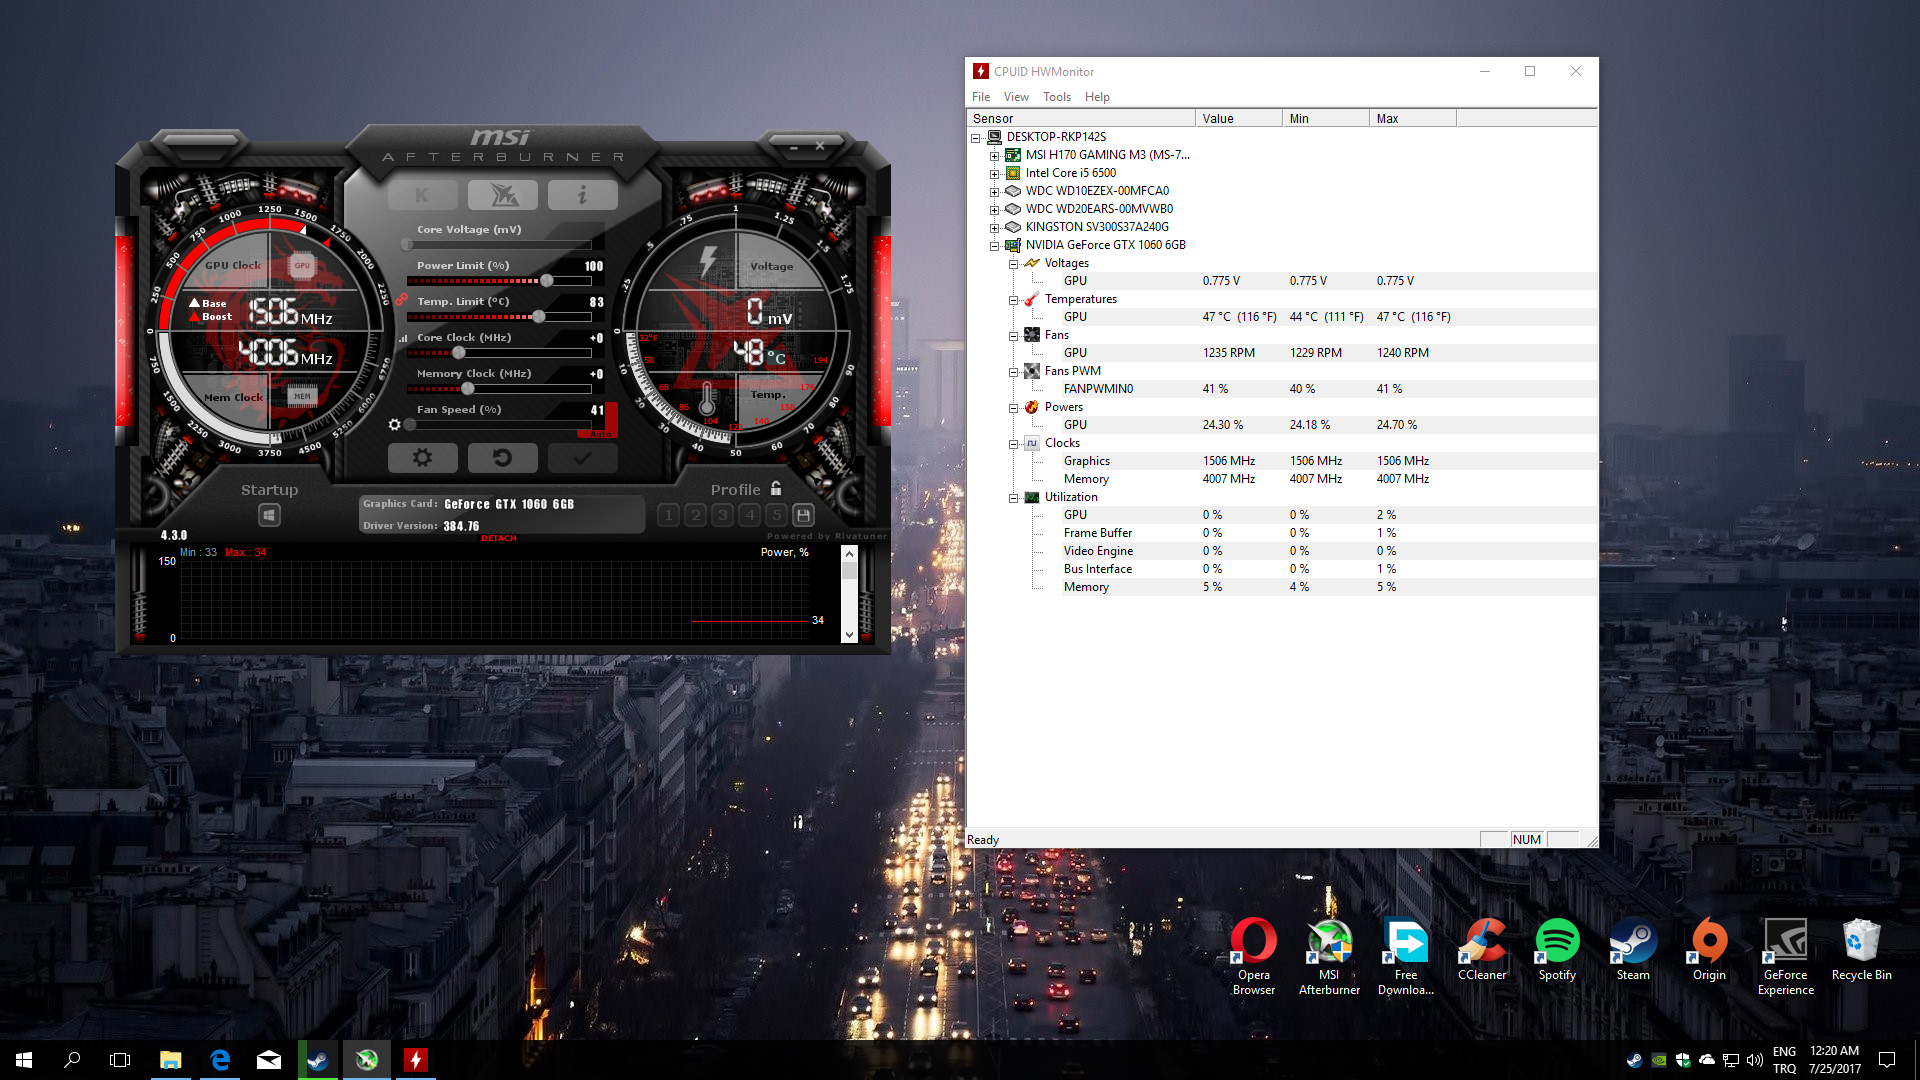Click the Windows Start button
Screen dimensions: 1920x1080
(24, 1060)
